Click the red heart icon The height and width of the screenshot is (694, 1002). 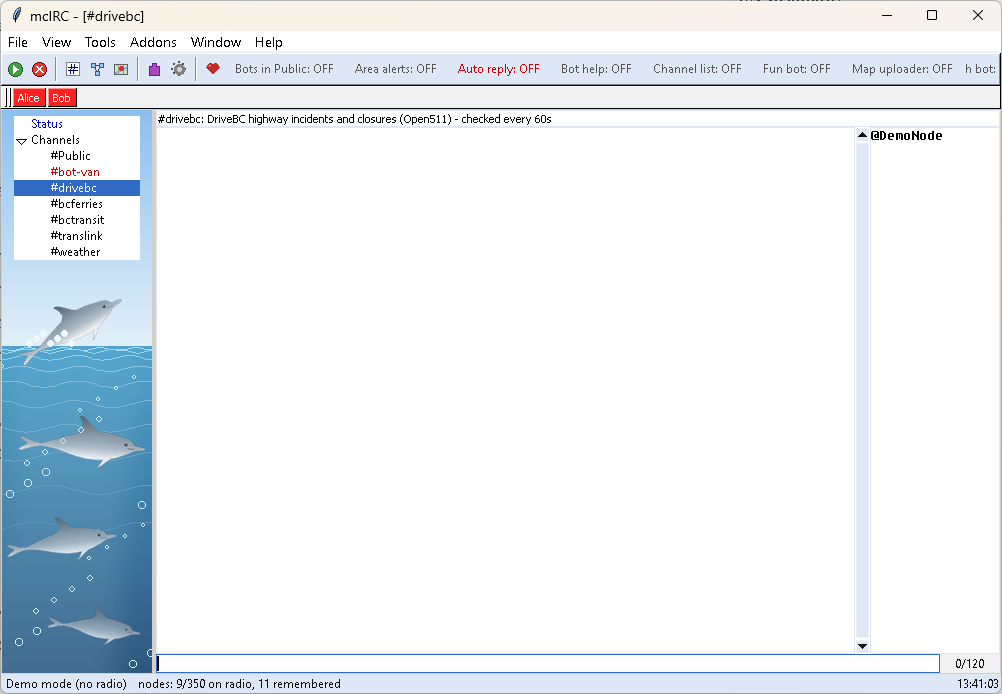(213, 68)
